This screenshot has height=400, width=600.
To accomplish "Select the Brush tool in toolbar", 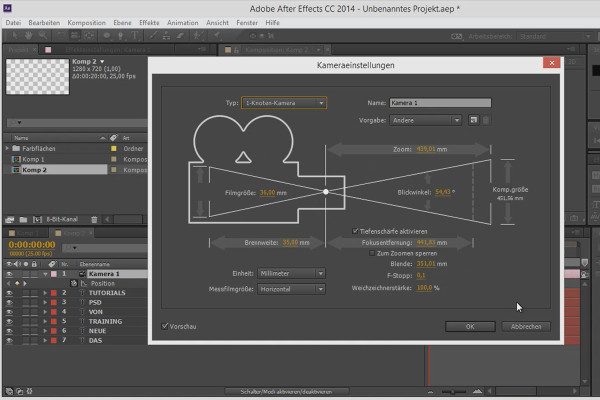I will [x=153, y=36].
